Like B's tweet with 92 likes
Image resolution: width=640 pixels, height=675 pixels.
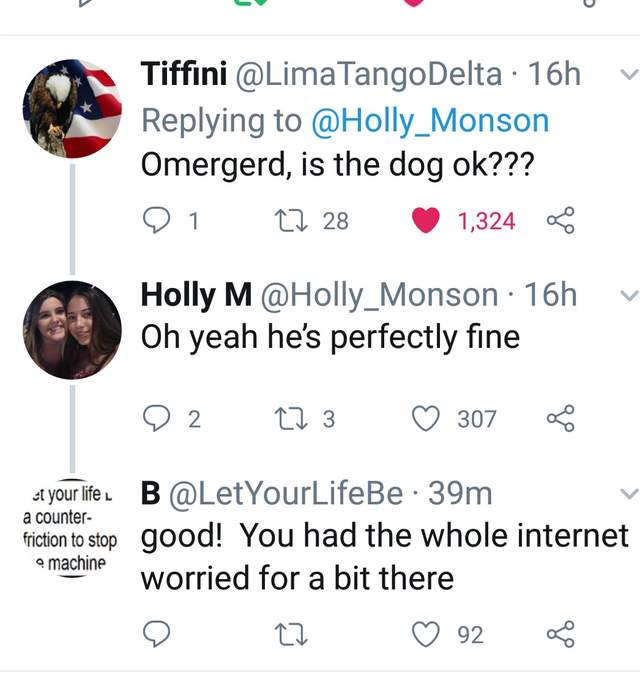(427, 634)
